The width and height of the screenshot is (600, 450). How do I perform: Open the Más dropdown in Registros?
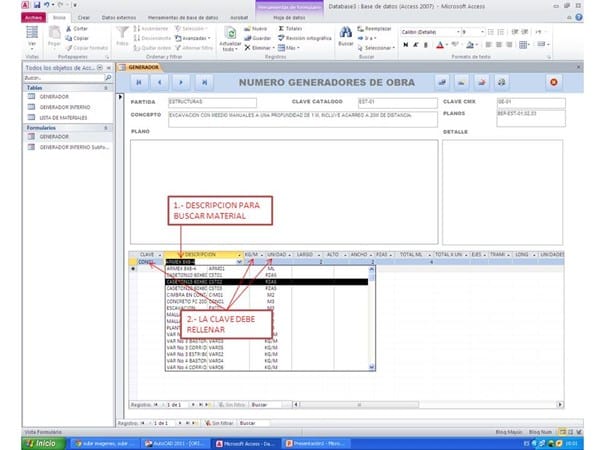pos(289,48)
